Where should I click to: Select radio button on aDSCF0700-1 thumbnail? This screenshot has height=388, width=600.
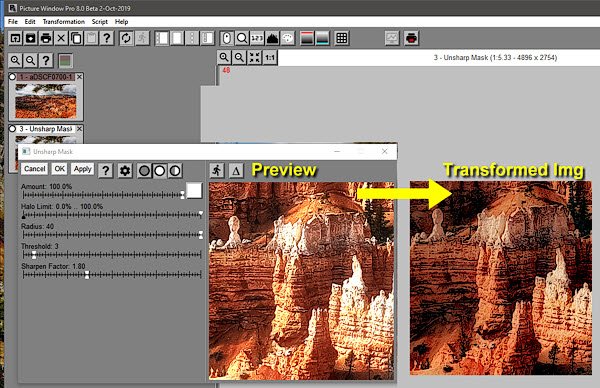tap(12, 77)
